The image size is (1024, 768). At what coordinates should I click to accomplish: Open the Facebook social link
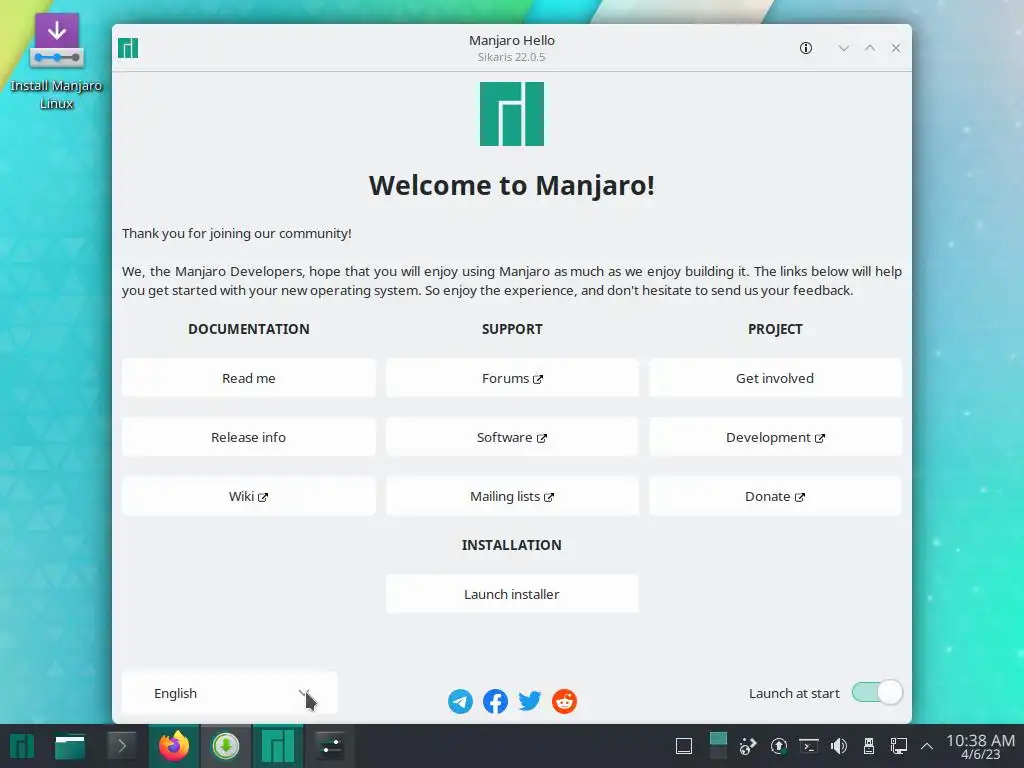tap(495, 701)
